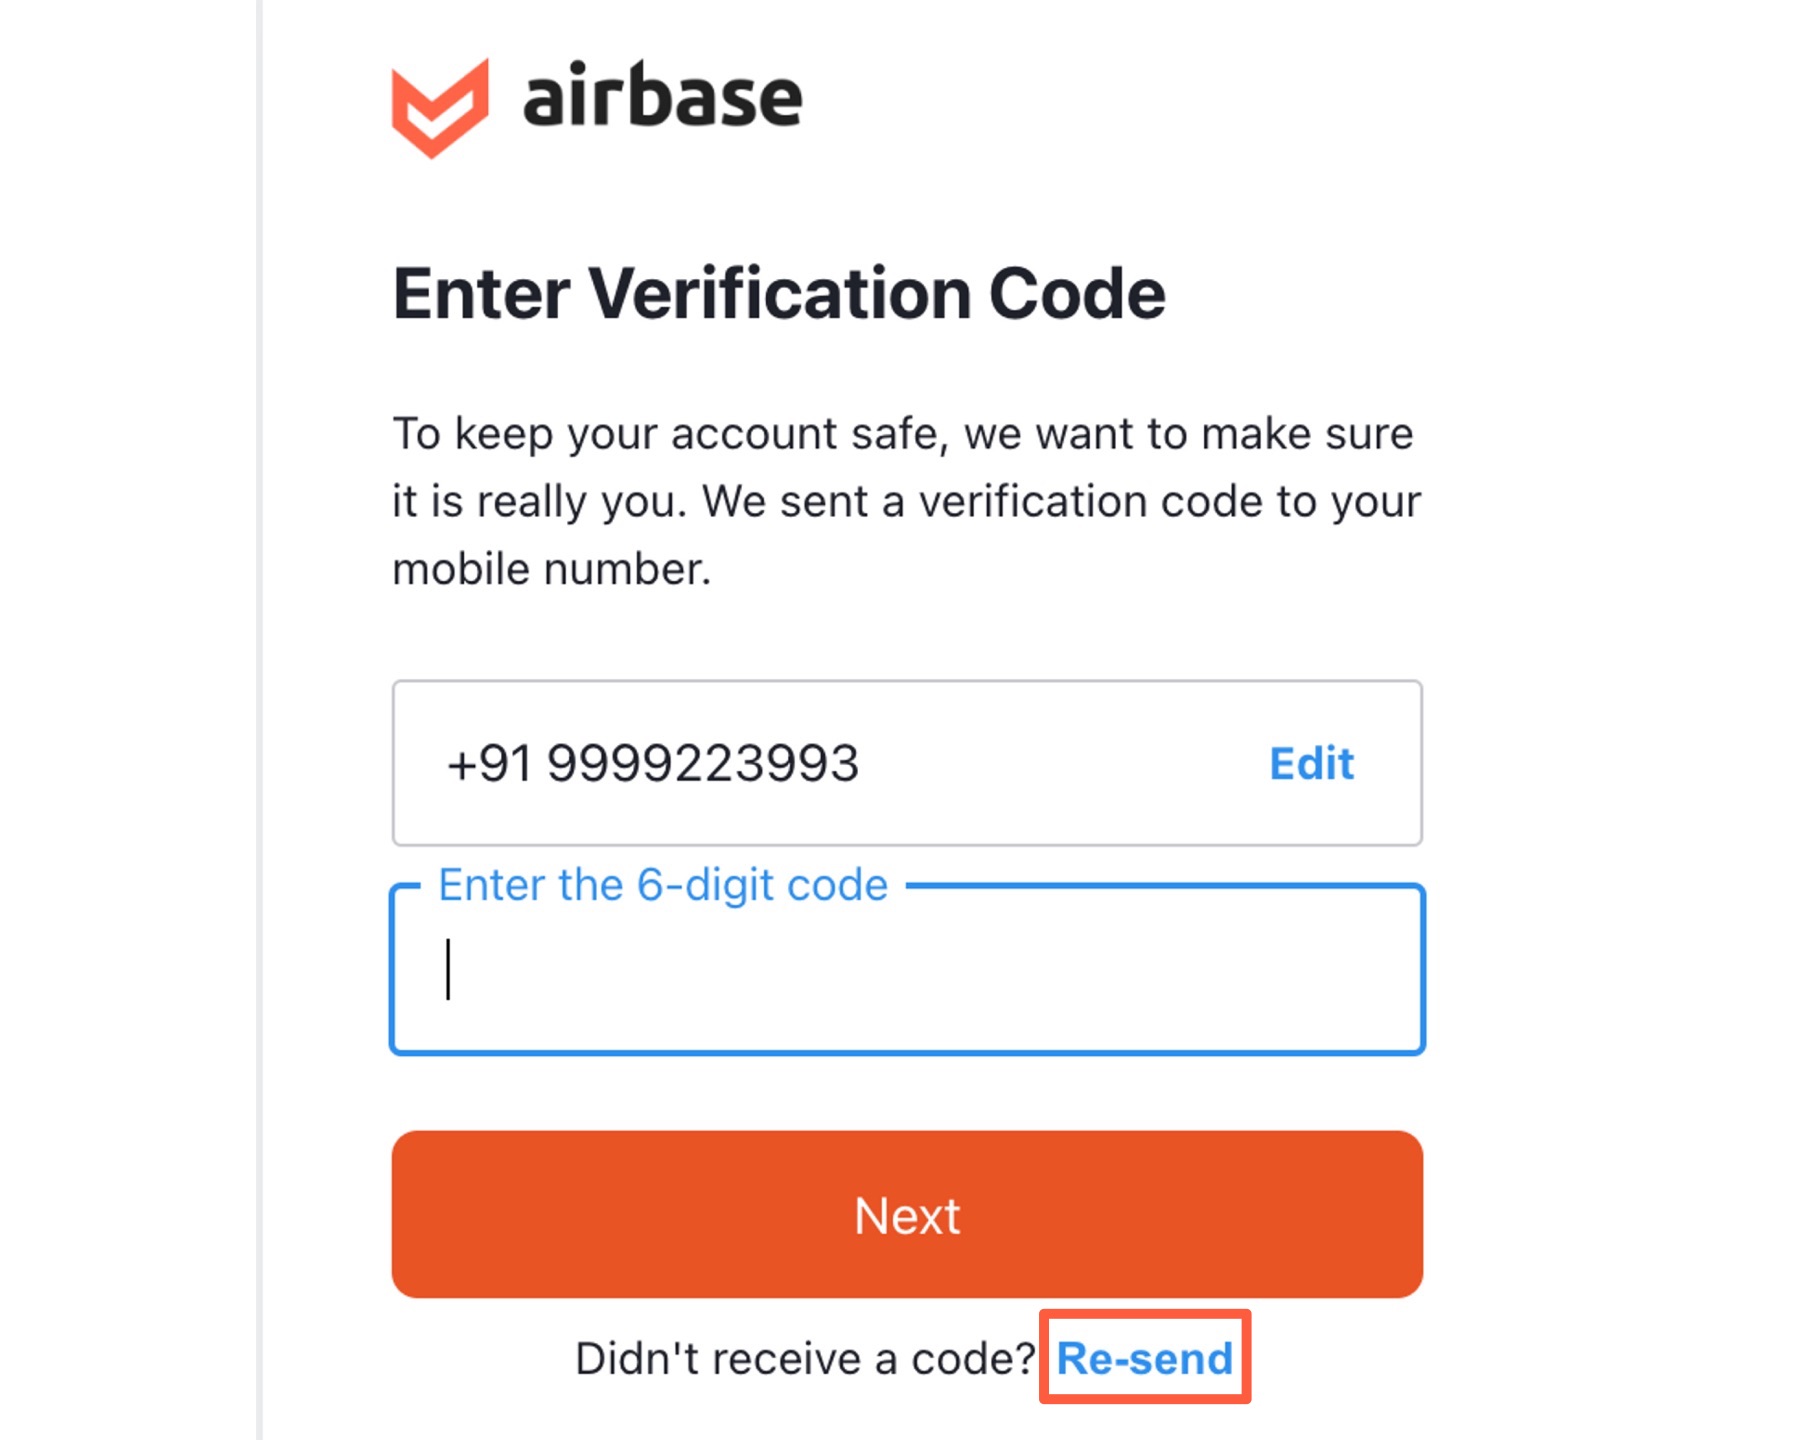Screen dimensions: 1808x1440
Task: Click Re-send to get a new code
Action: (1144, 1359)
